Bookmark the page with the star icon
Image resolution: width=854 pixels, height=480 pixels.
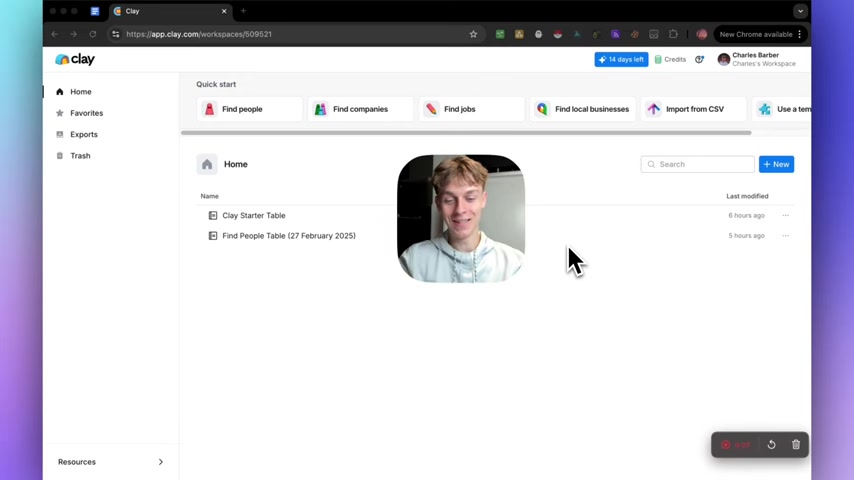point(473,34)
